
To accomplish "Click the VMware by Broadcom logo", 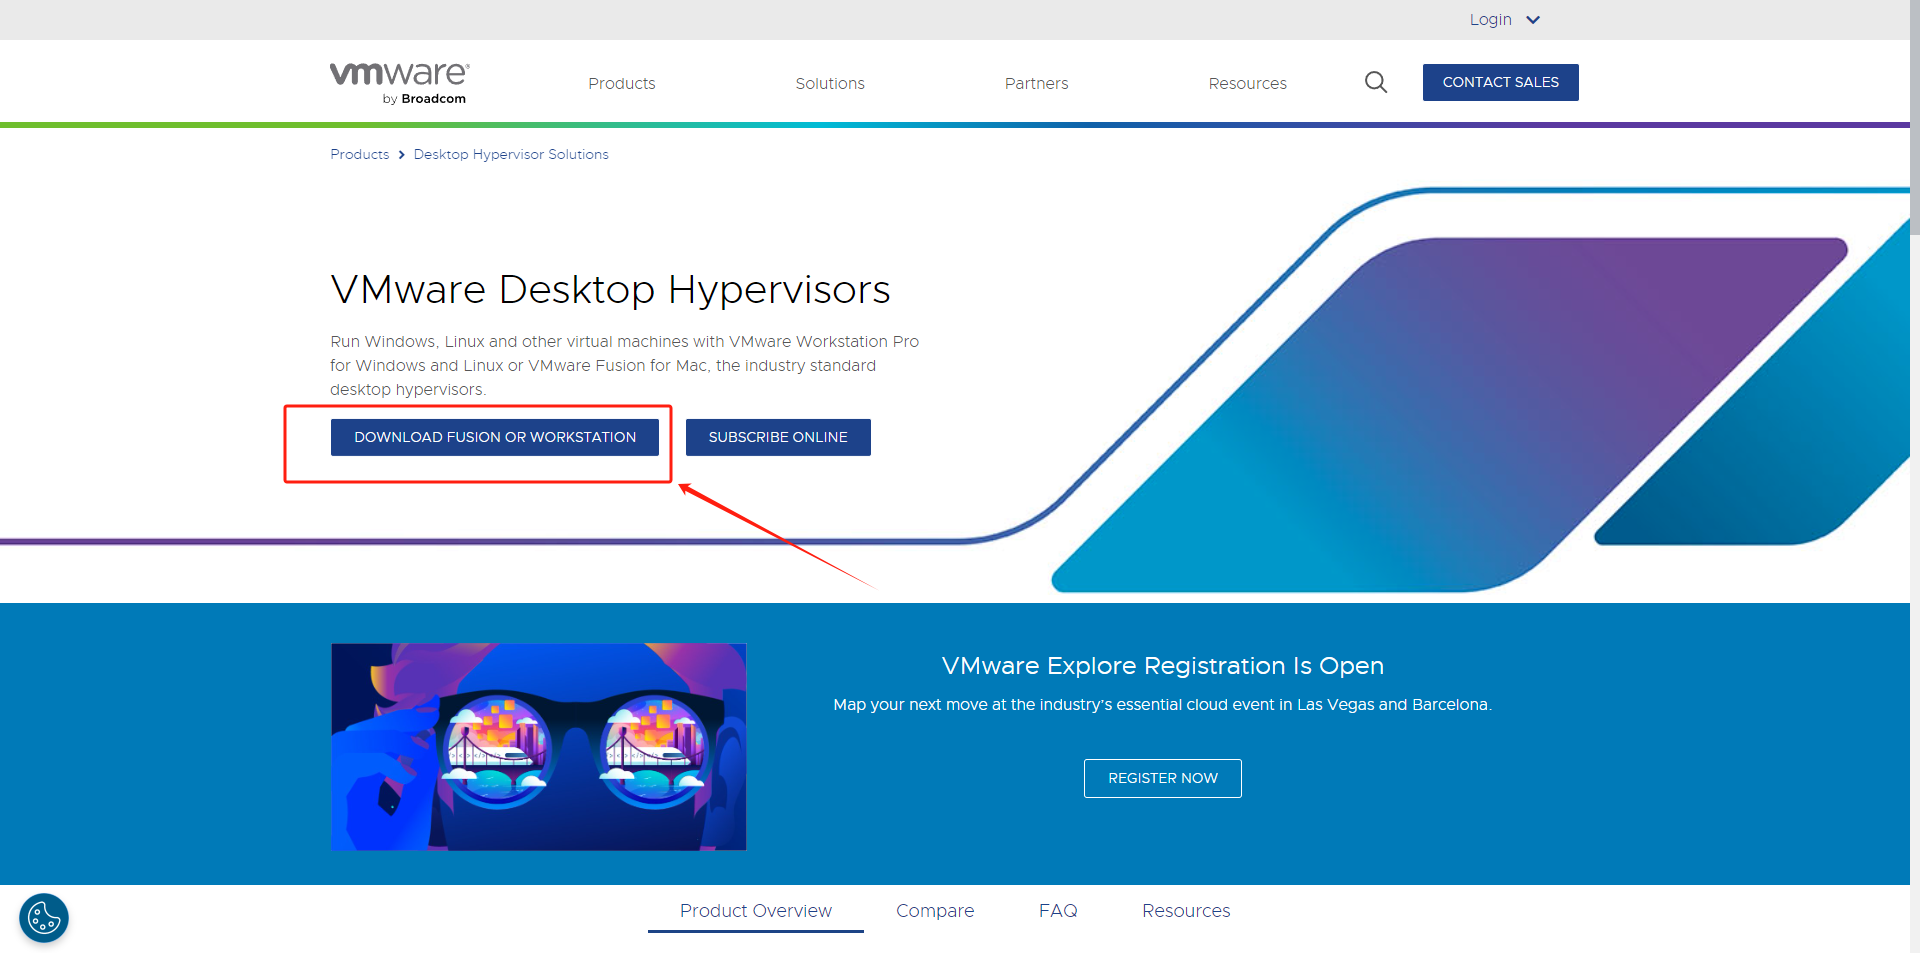I will 400,83.
